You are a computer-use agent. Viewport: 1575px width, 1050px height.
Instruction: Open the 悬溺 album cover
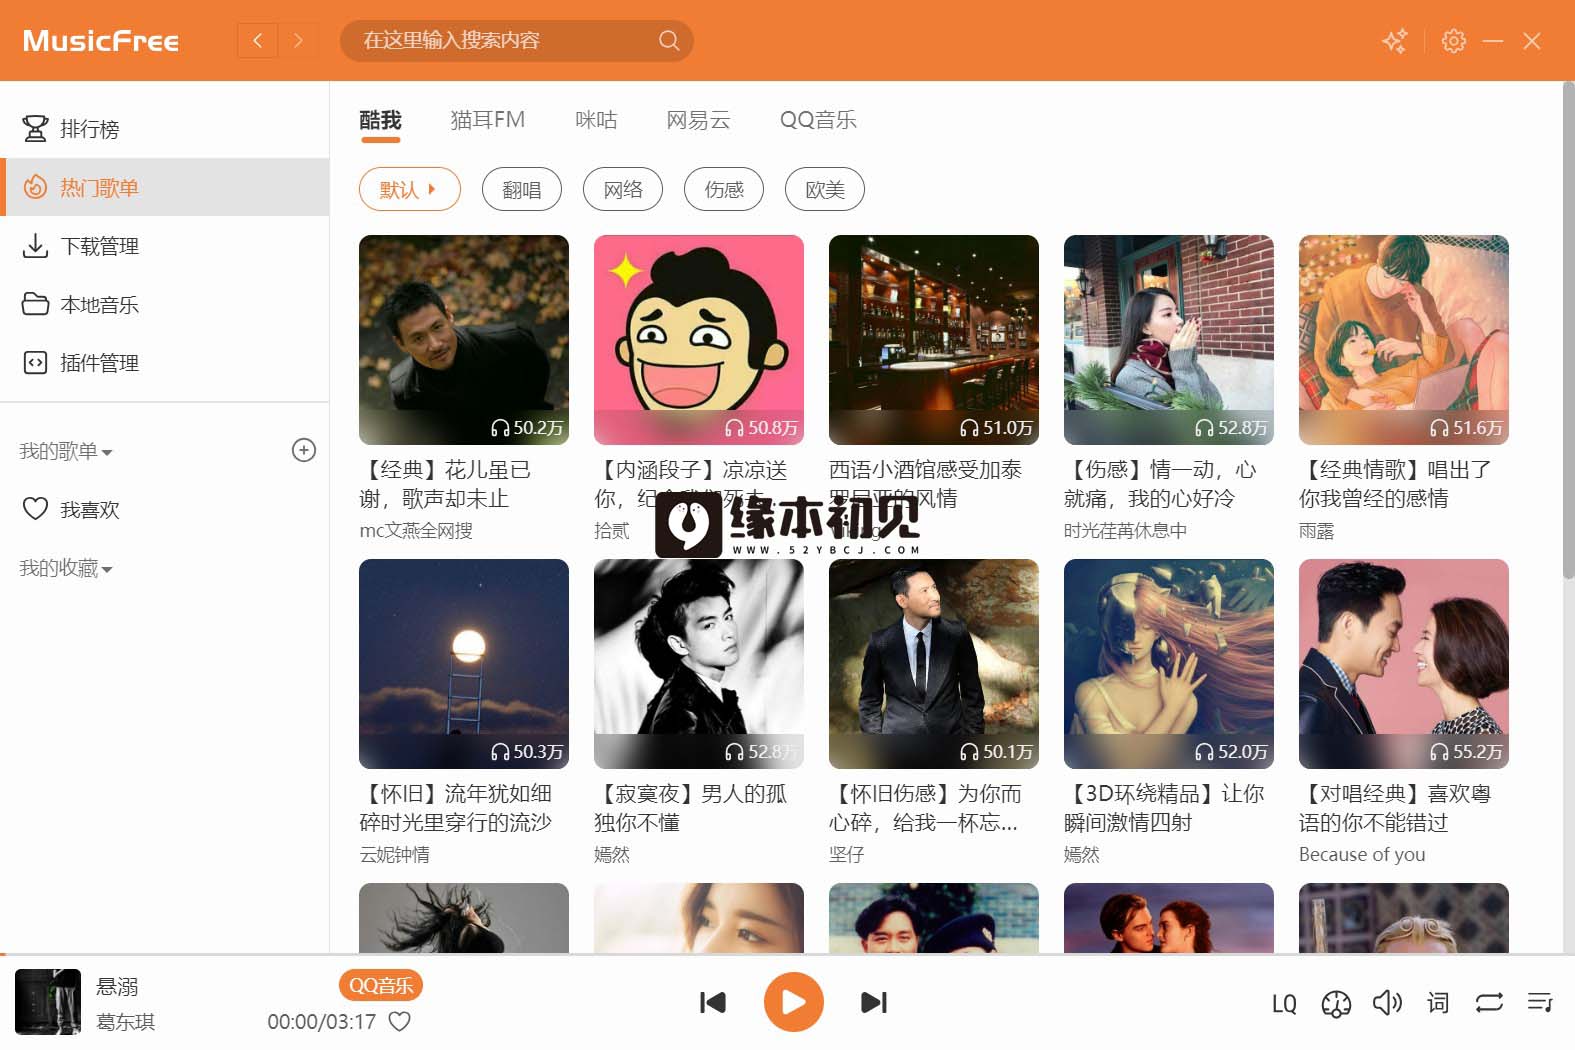point(48,1002)
